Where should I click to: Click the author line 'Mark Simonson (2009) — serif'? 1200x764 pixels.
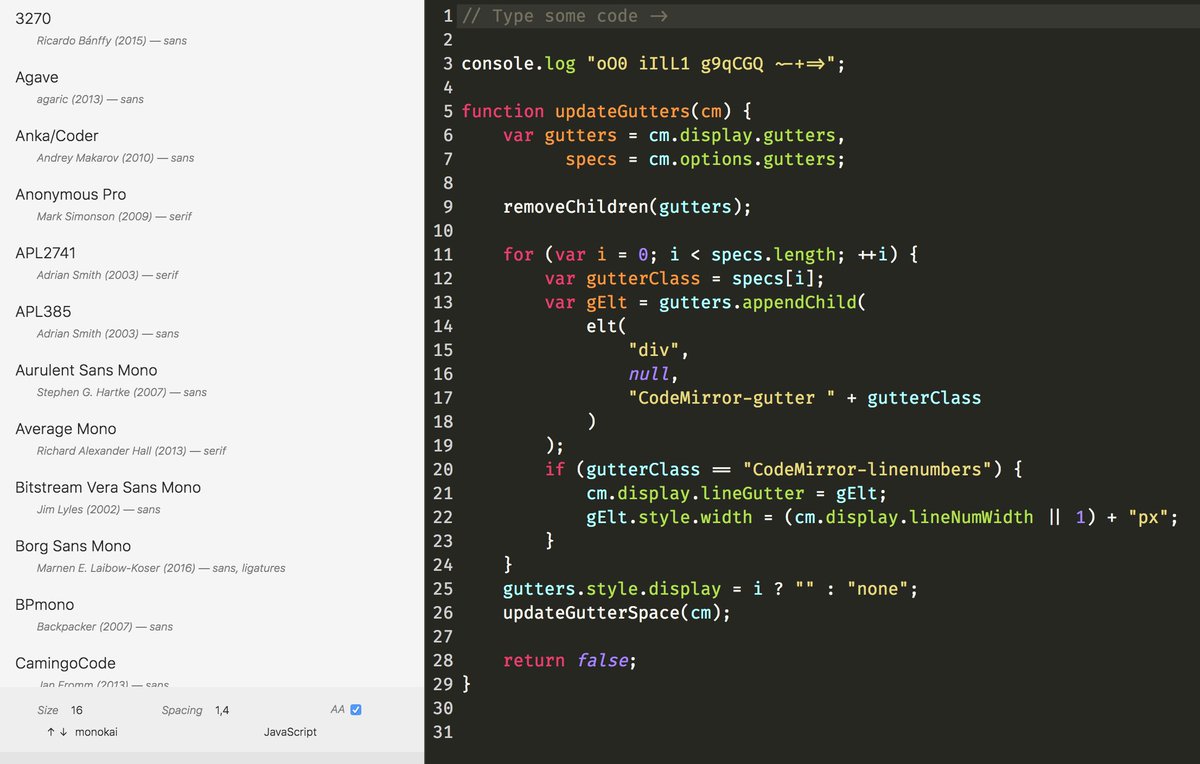[114, 216]
